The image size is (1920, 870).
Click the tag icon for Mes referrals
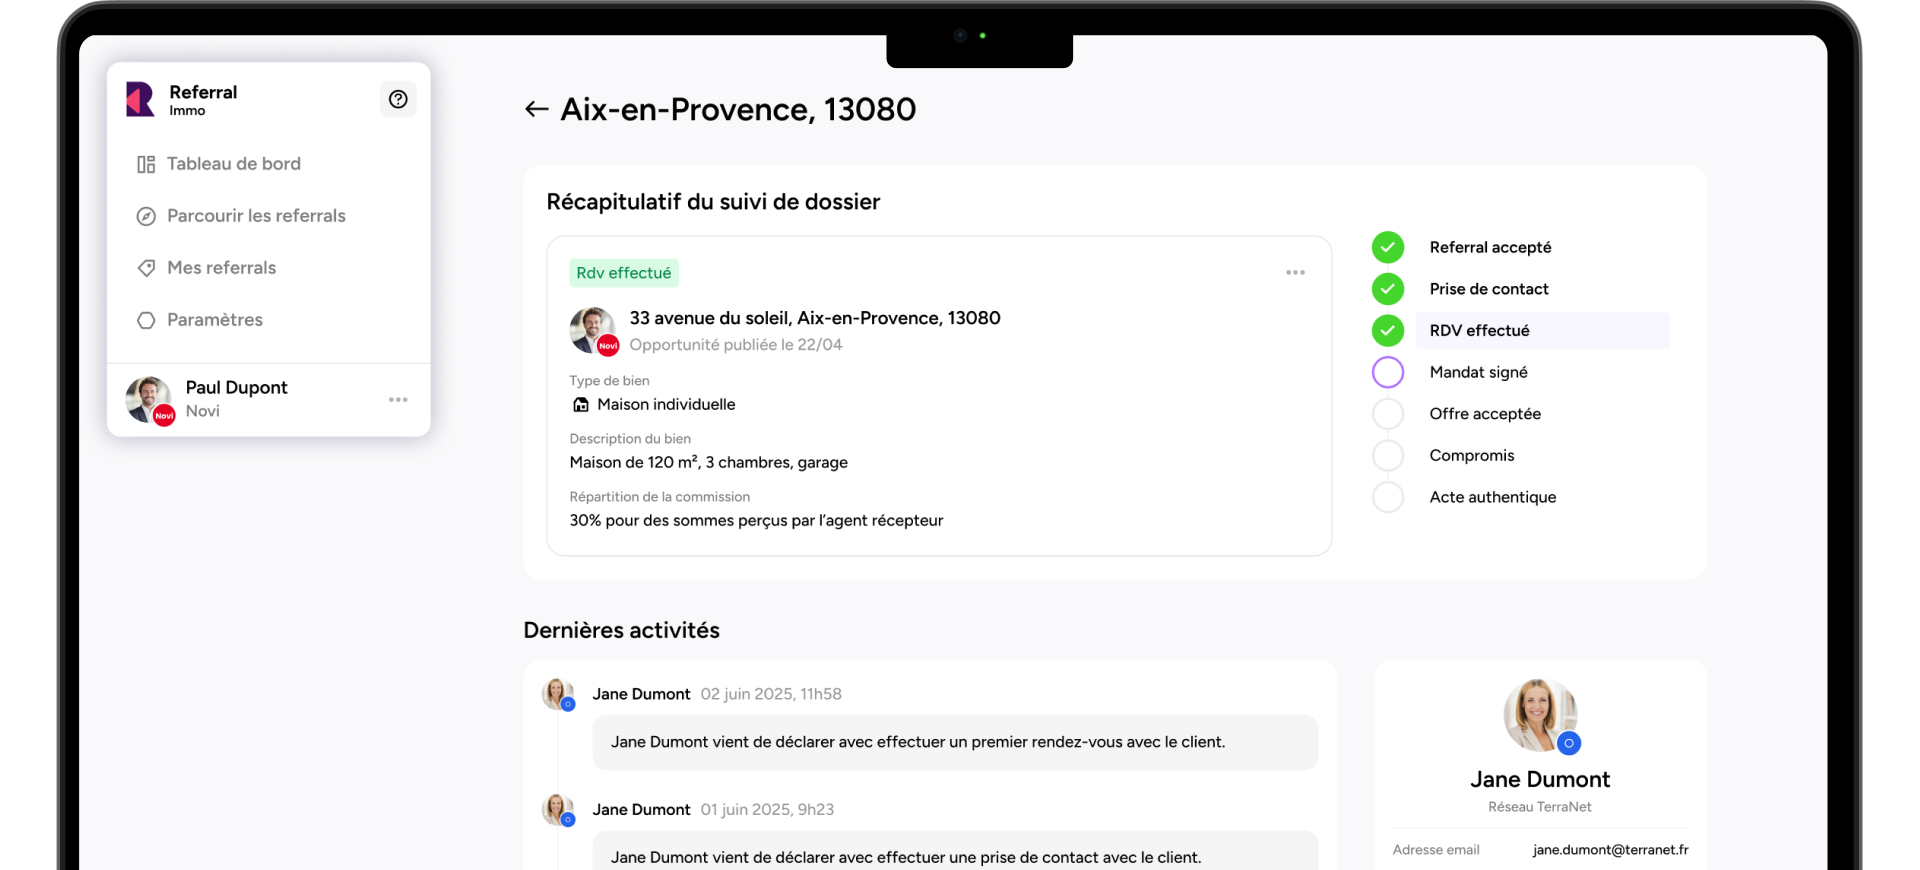[x=146, y=268]
